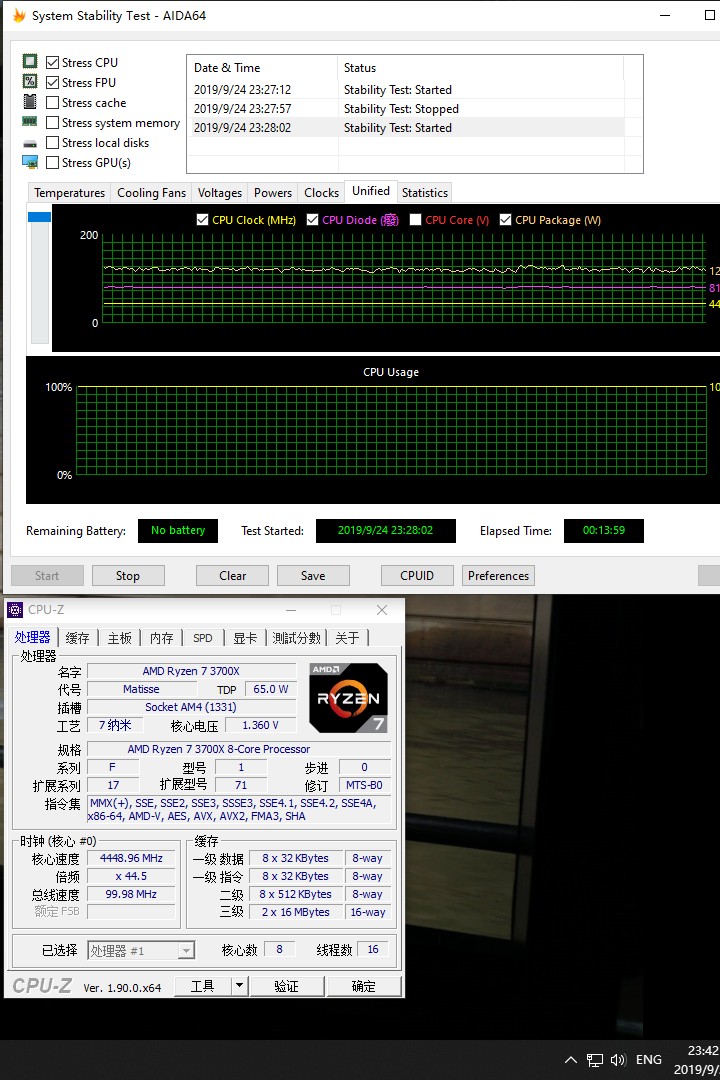720x1080 pixels.
Task: Select the Unified tab
Action: pos(371,191)
